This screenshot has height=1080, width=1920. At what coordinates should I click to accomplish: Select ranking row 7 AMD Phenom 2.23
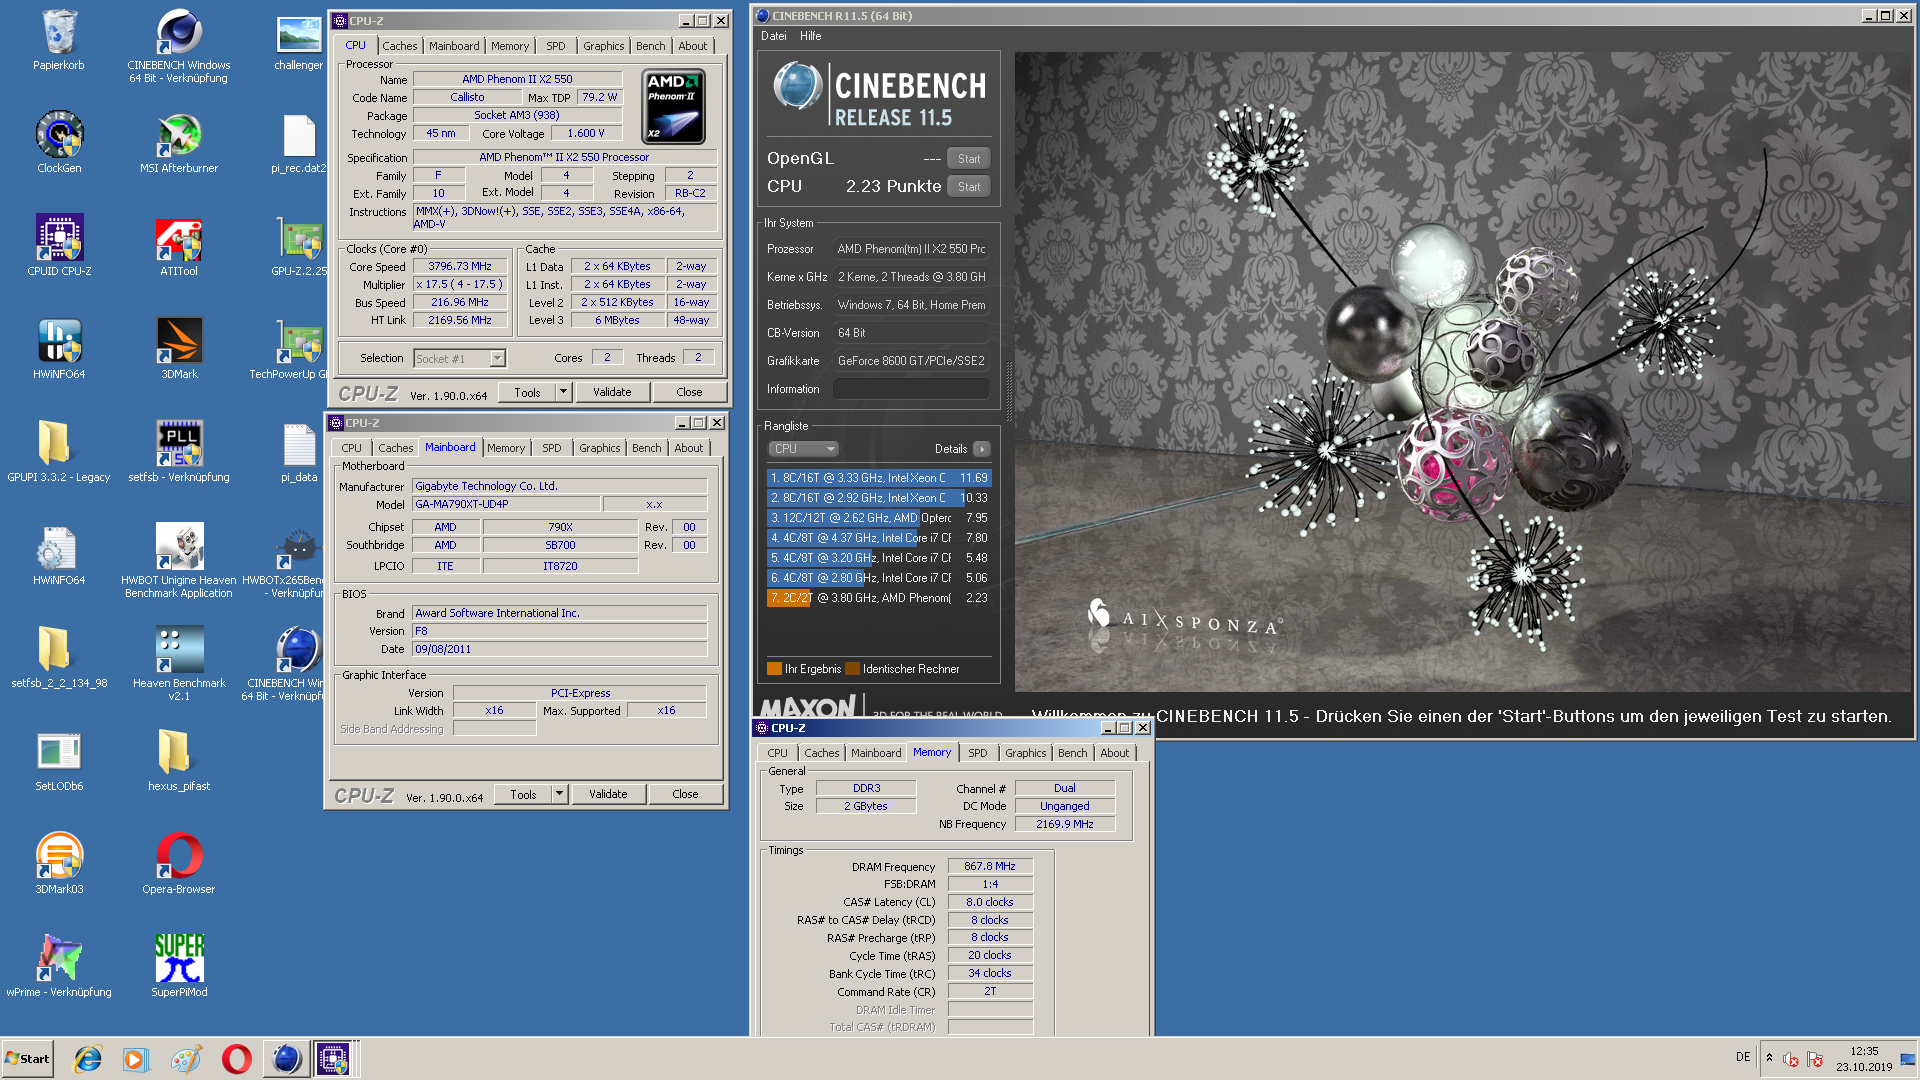tap(879, 598)
